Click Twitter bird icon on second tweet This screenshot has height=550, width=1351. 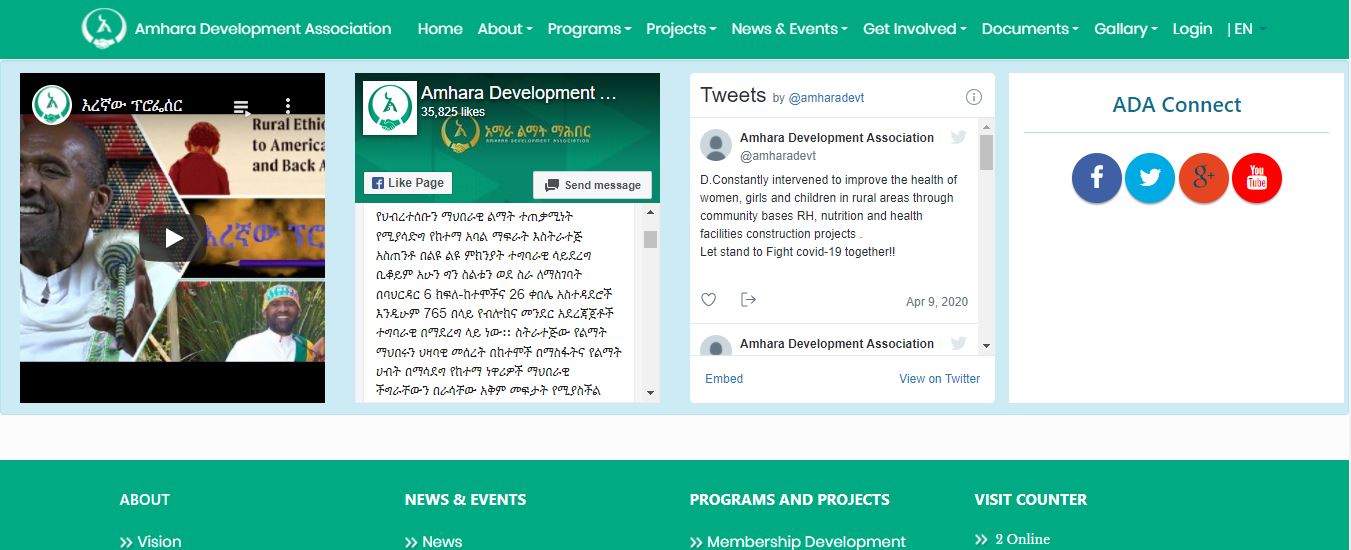tap(958, 343)
